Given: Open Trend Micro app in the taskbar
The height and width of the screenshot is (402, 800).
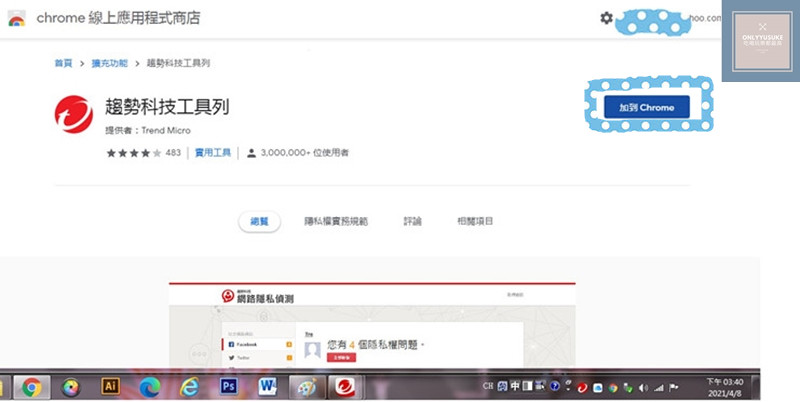Looking at the screenshot, I should [x=345, y=388].
